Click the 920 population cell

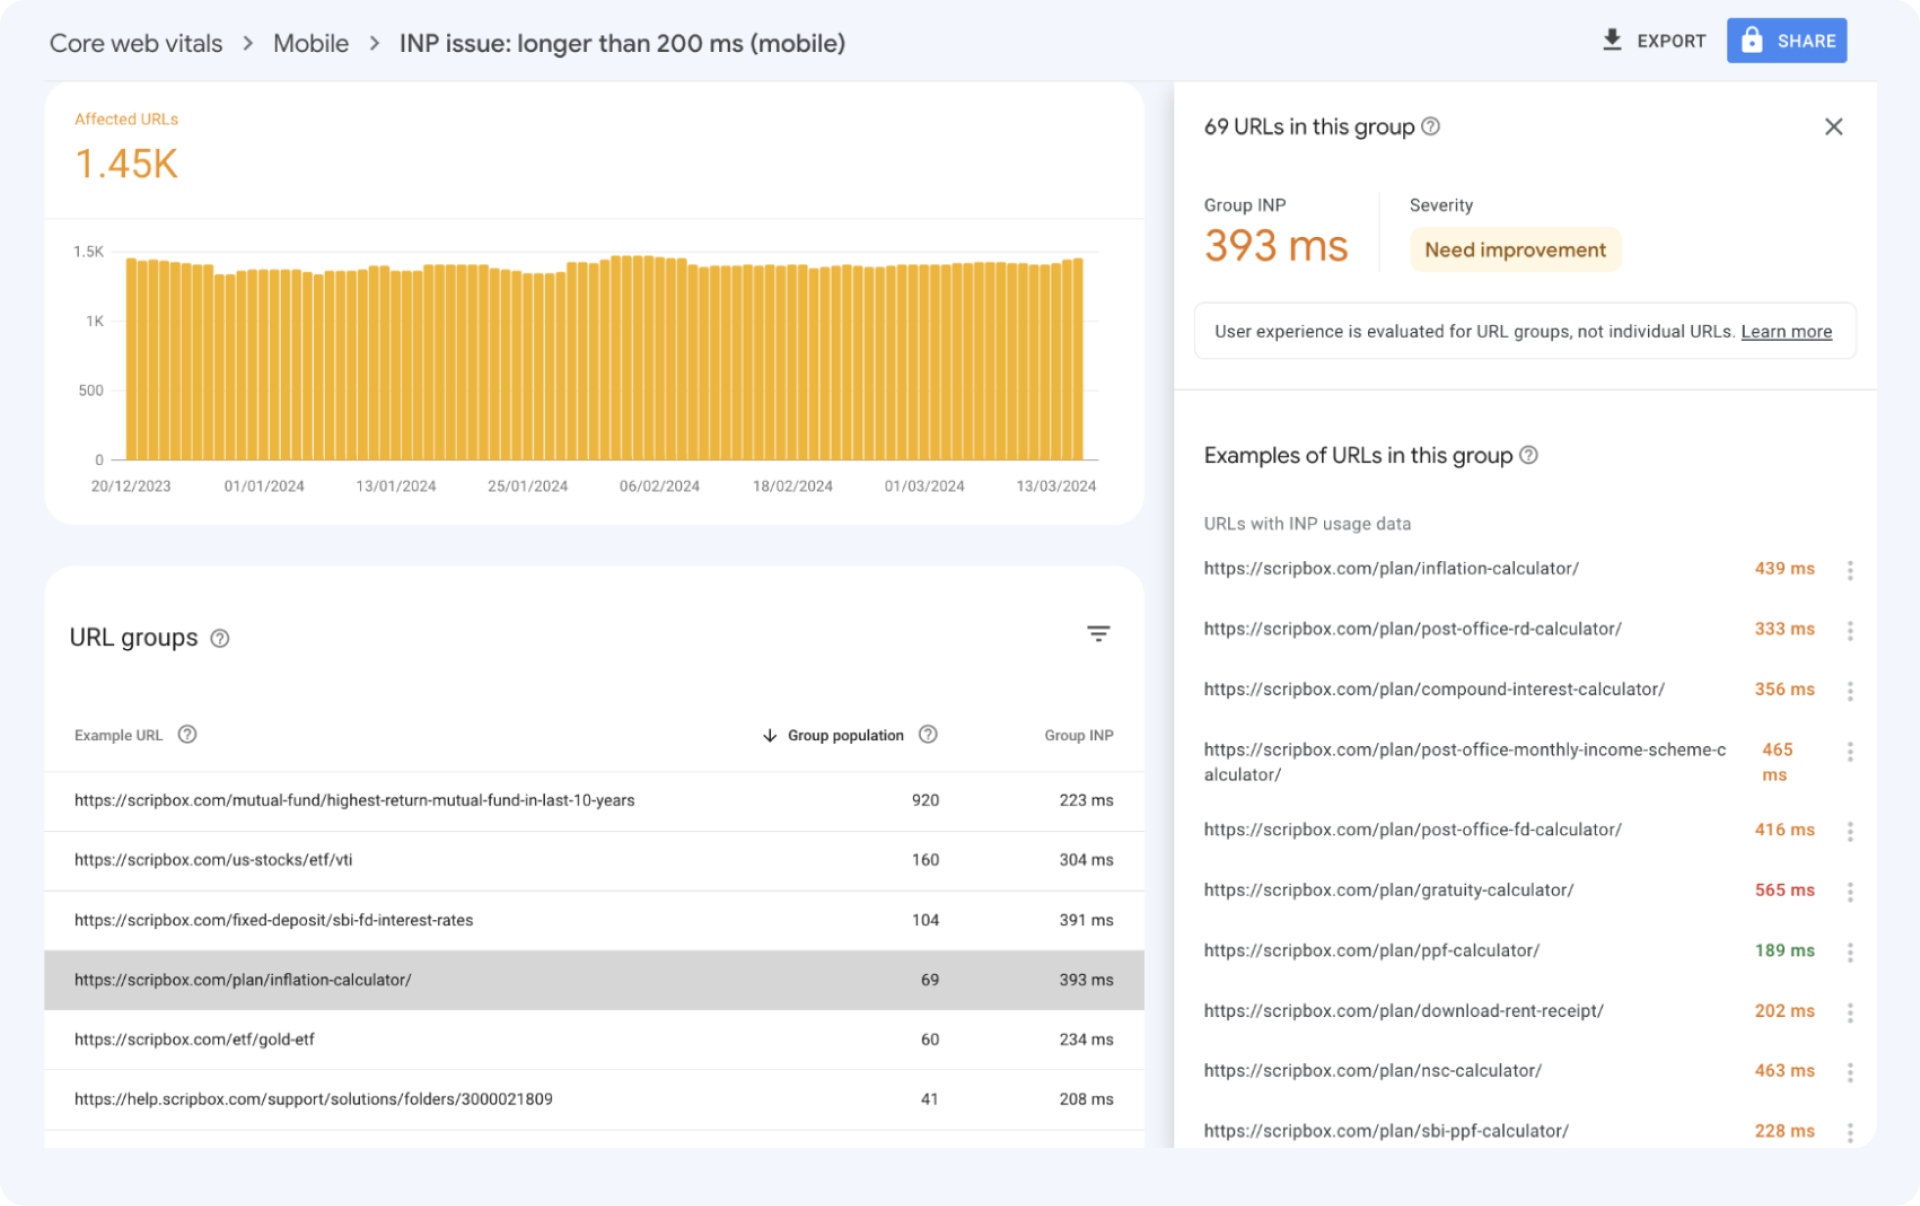[925, 800]
